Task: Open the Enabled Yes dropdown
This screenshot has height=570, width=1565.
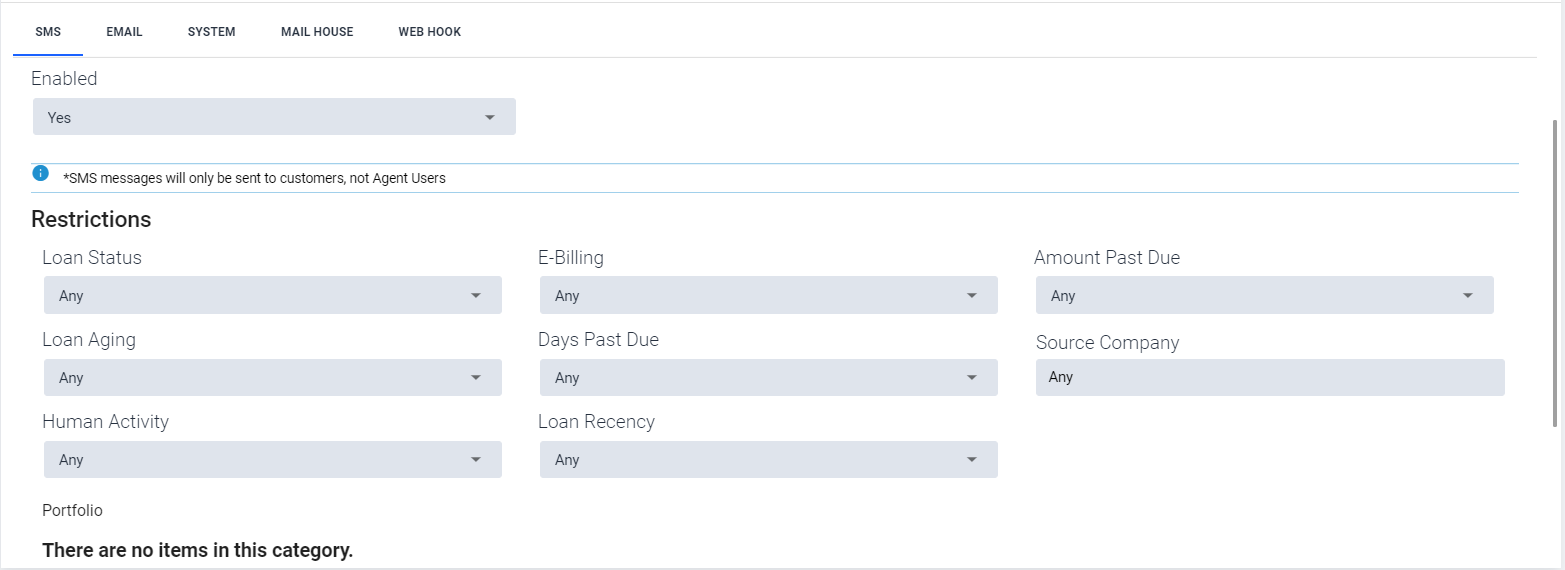Action: click(x=274, y=117)
